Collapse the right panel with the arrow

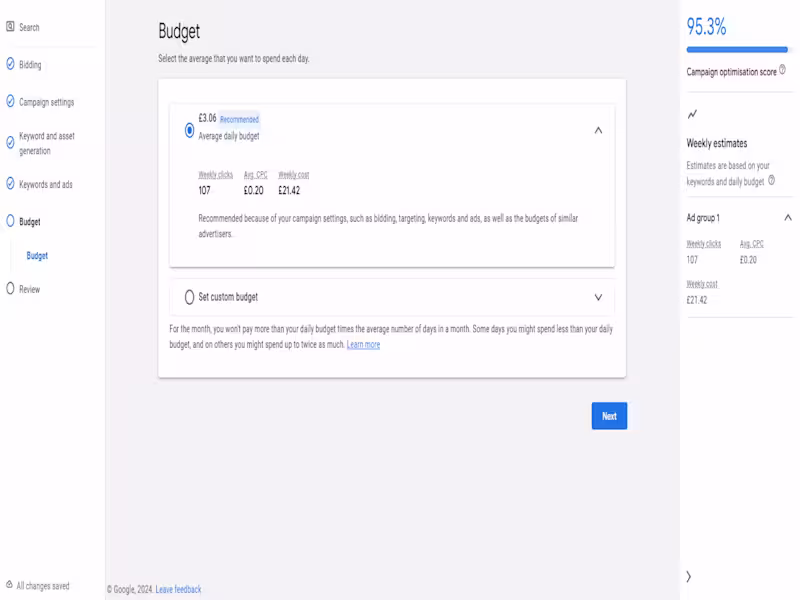point(689,577)
